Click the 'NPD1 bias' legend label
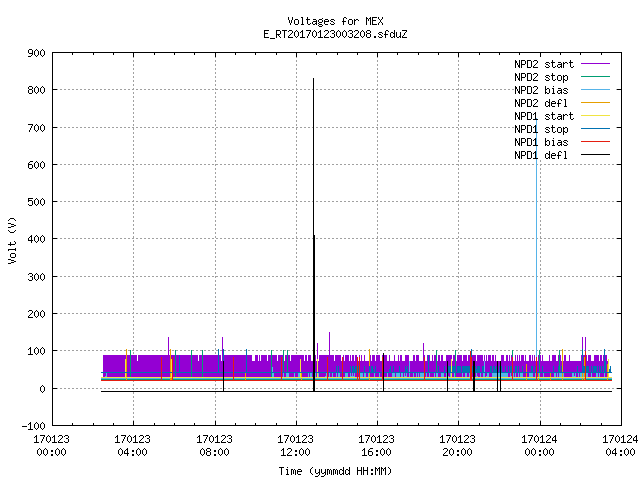The width and height of the screenshot is (640, 480). (541, 142)
